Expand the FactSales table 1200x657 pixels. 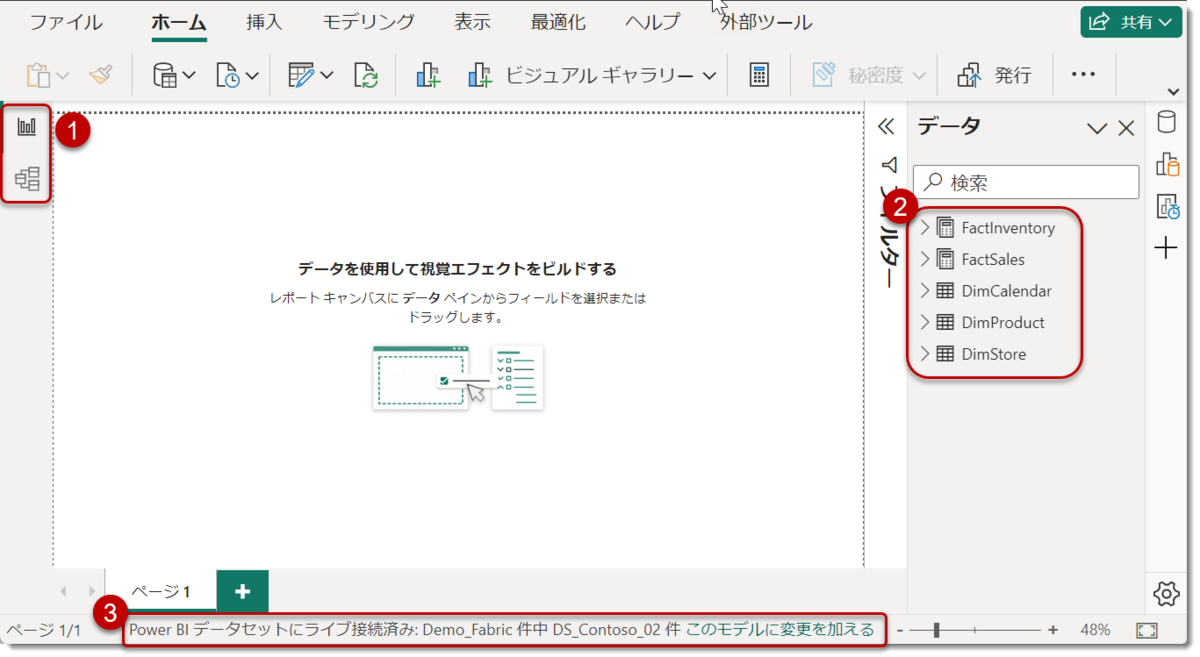pos(925,259)
